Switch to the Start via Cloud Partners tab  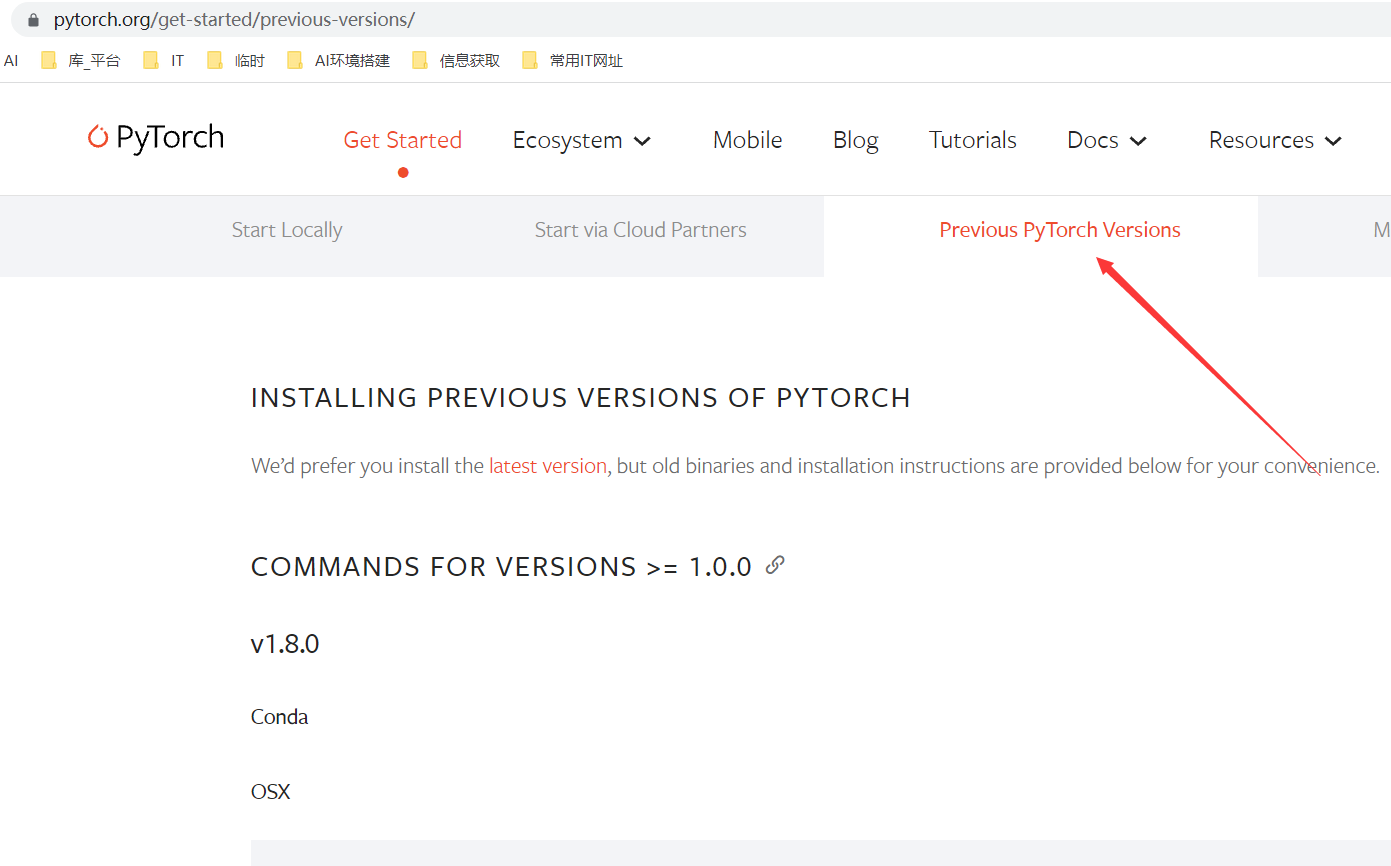(x=640, y=229)
